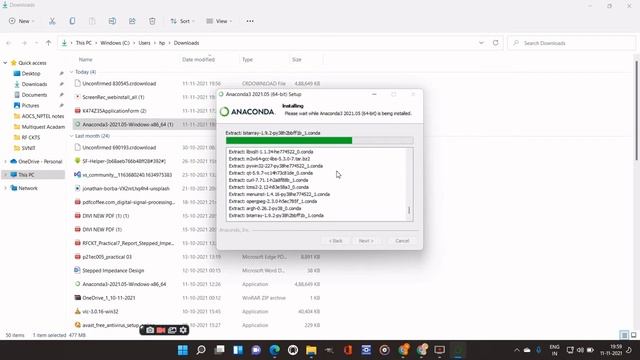Expand the Network tree node
The width and height of the screenshot is (640, 360).
click(x=5, y=188)
